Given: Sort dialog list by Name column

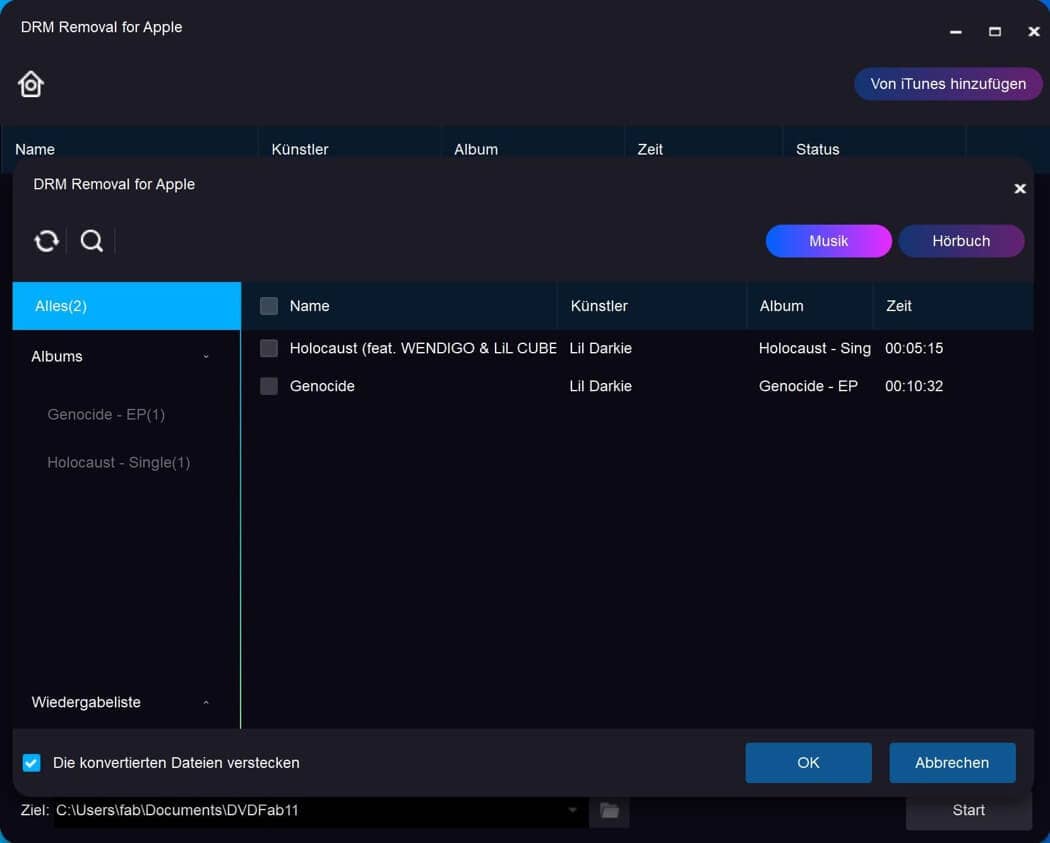Looking at the screenshot, I should pos(309,306).
